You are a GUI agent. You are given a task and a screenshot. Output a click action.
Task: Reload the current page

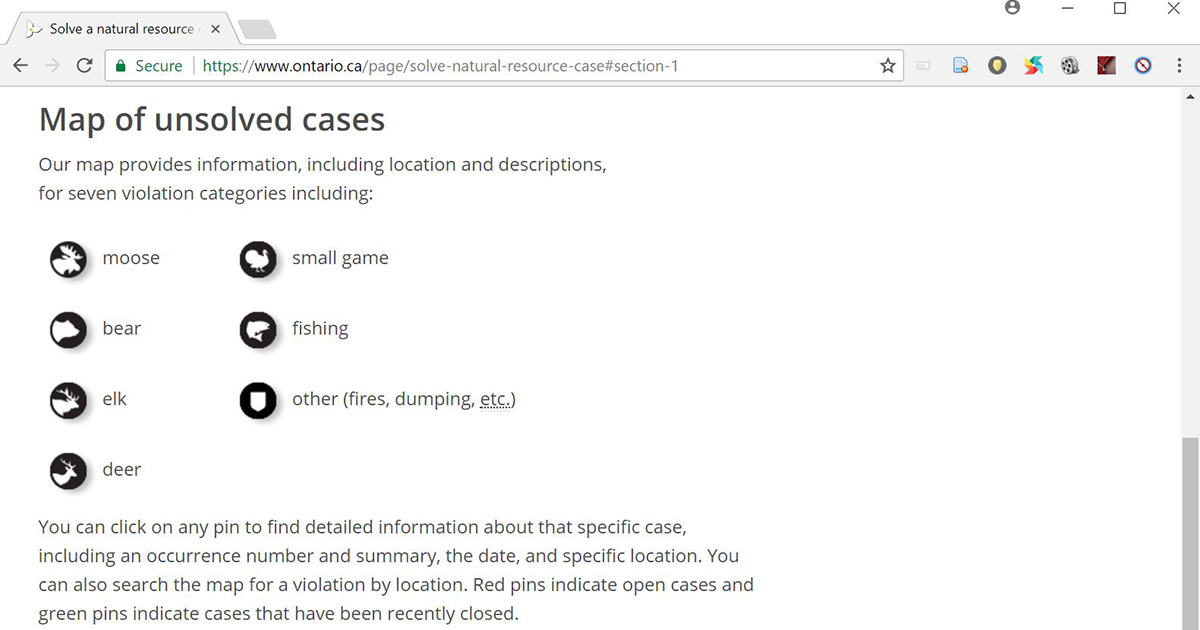84,64
